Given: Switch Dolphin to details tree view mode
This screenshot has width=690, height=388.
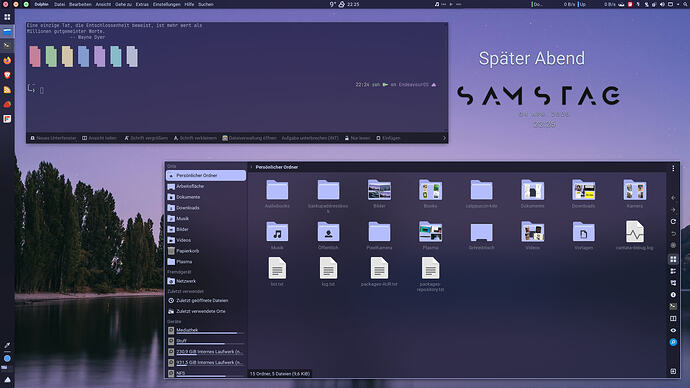Looking at the screenshot, I should click(673, 283).
